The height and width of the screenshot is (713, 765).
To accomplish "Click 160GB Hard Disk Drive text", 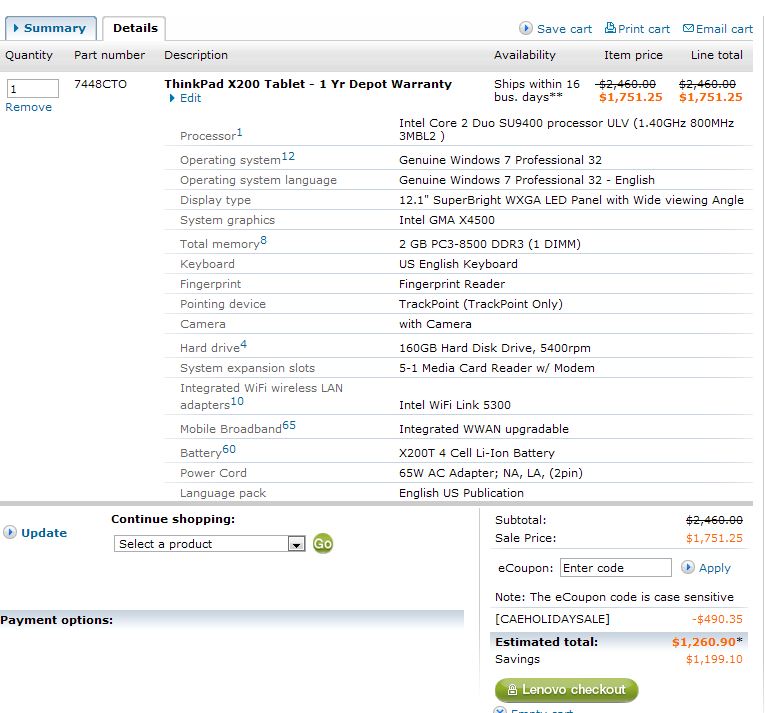I will [x=495, y=348].
